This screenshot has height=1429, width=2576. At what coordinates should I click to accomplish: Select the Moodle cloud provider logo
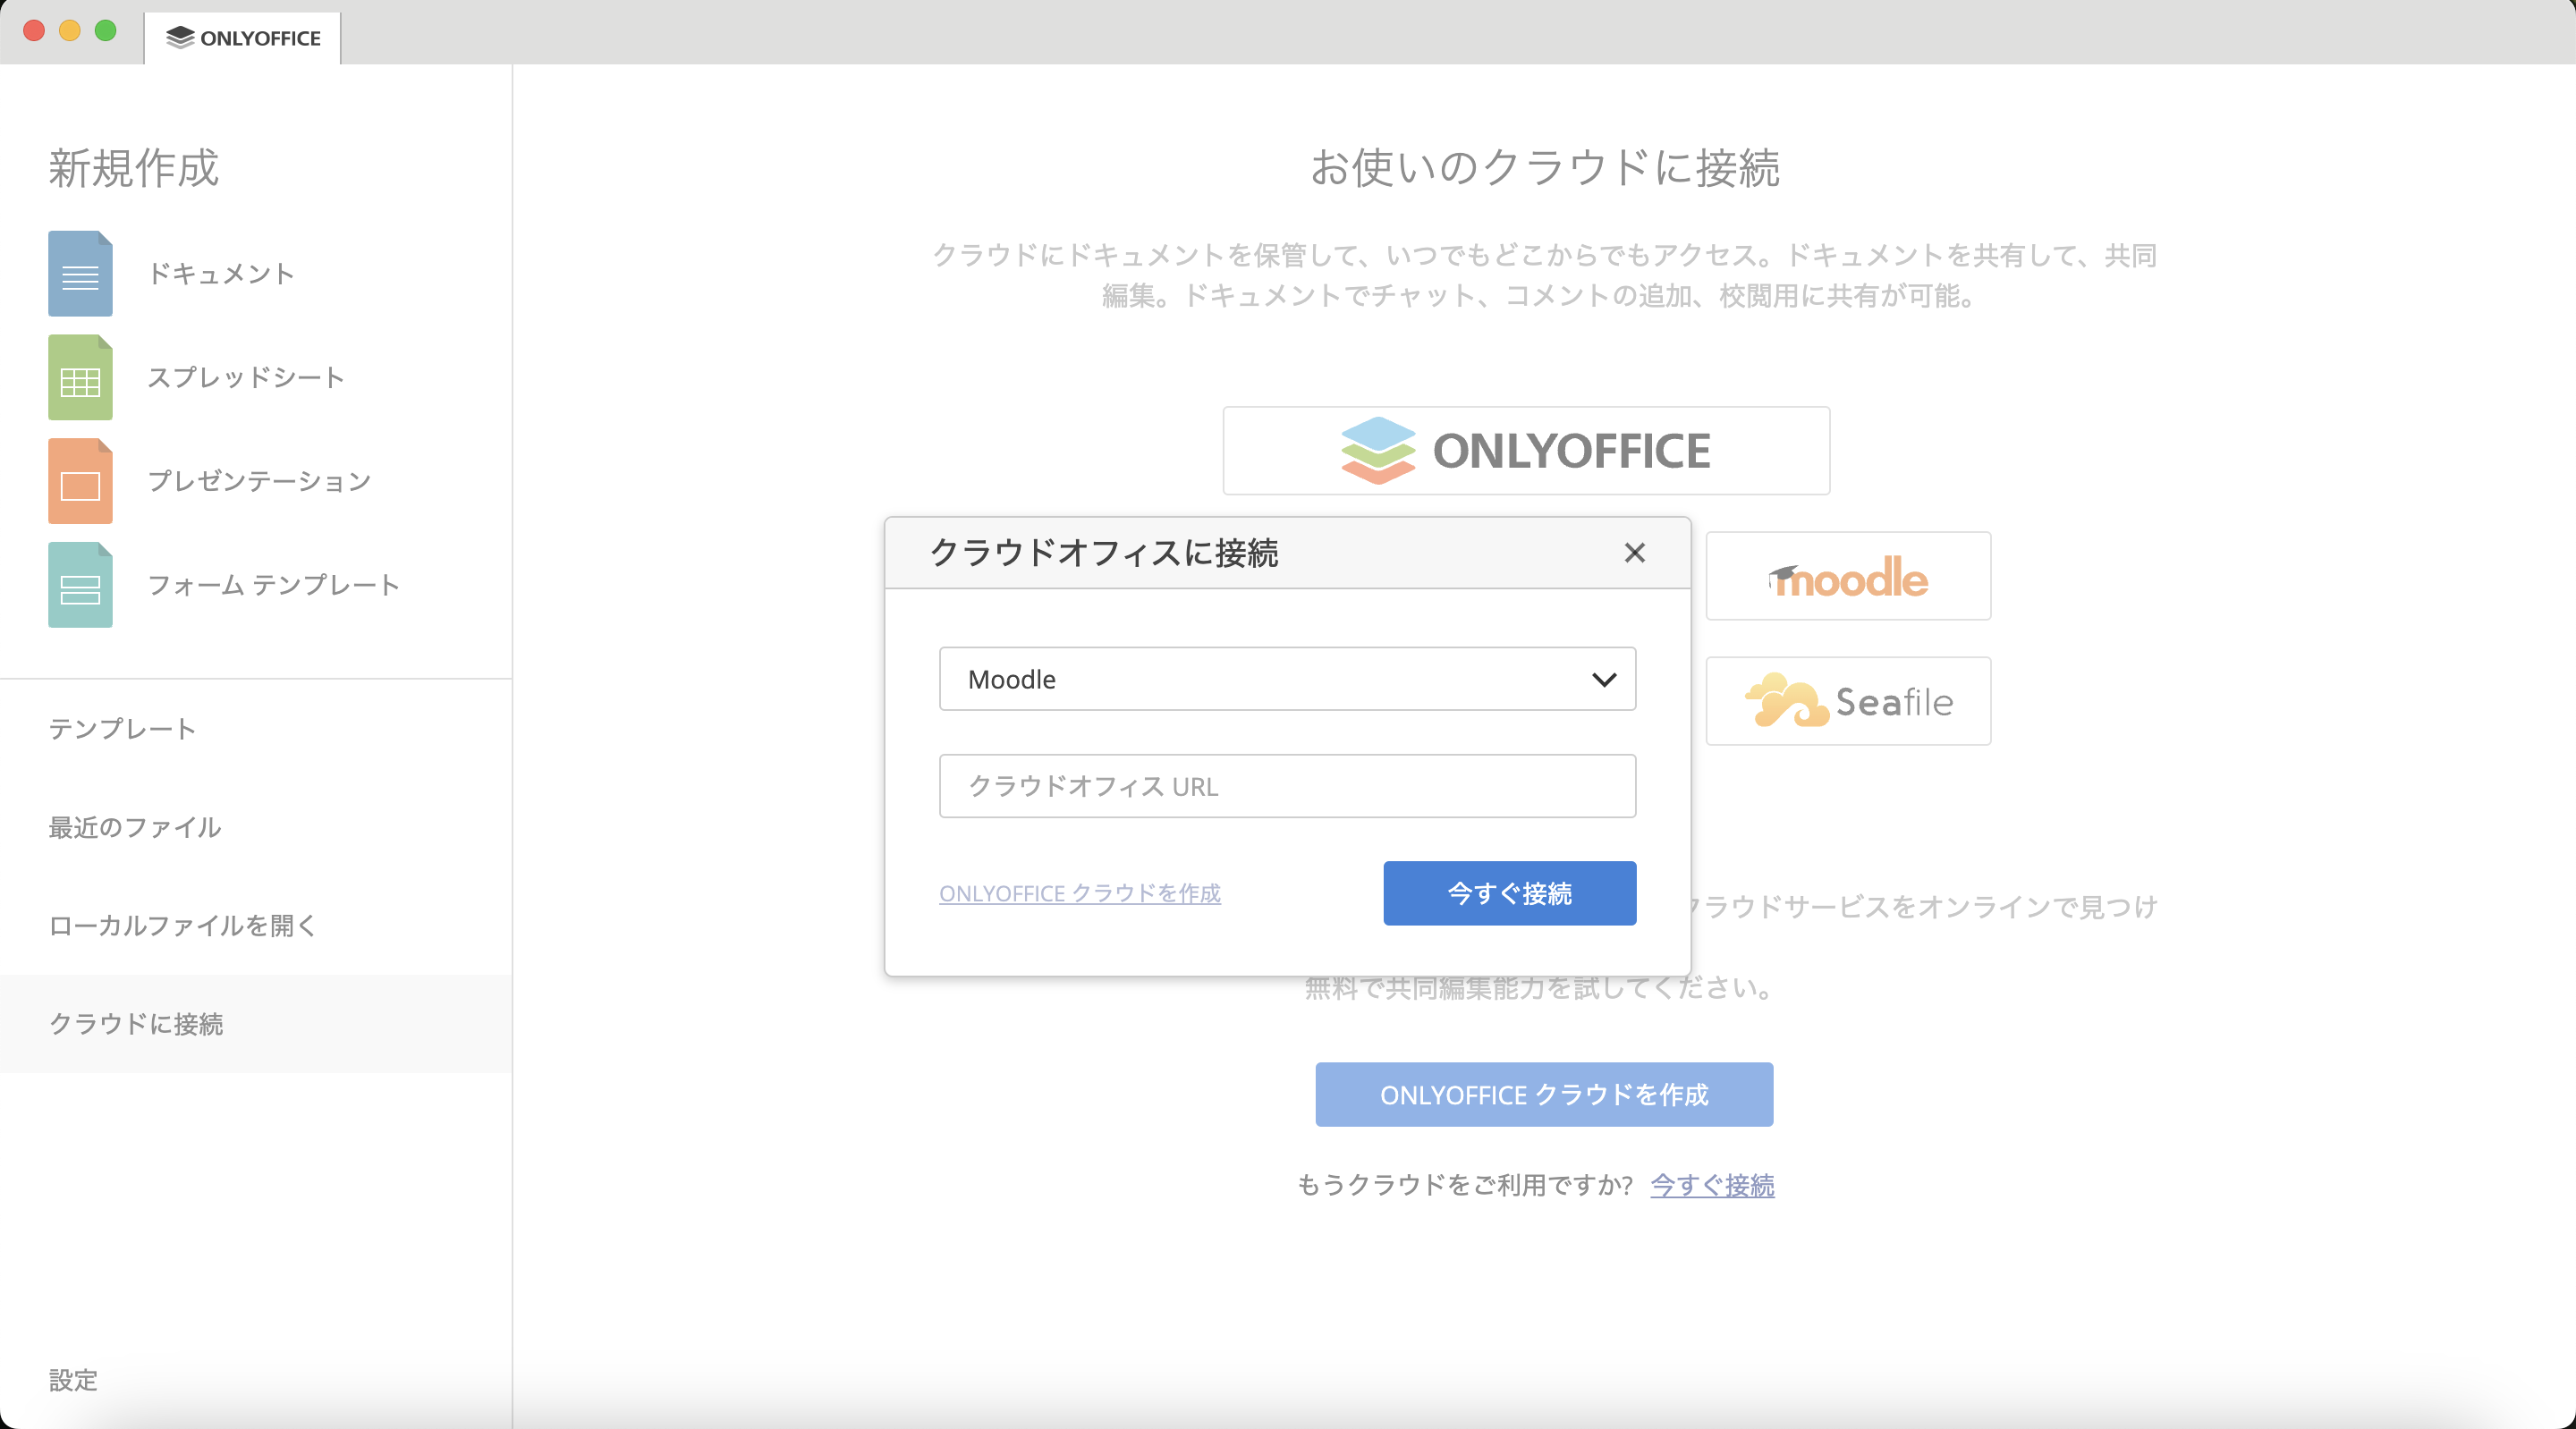click(x=1847, y=576)
